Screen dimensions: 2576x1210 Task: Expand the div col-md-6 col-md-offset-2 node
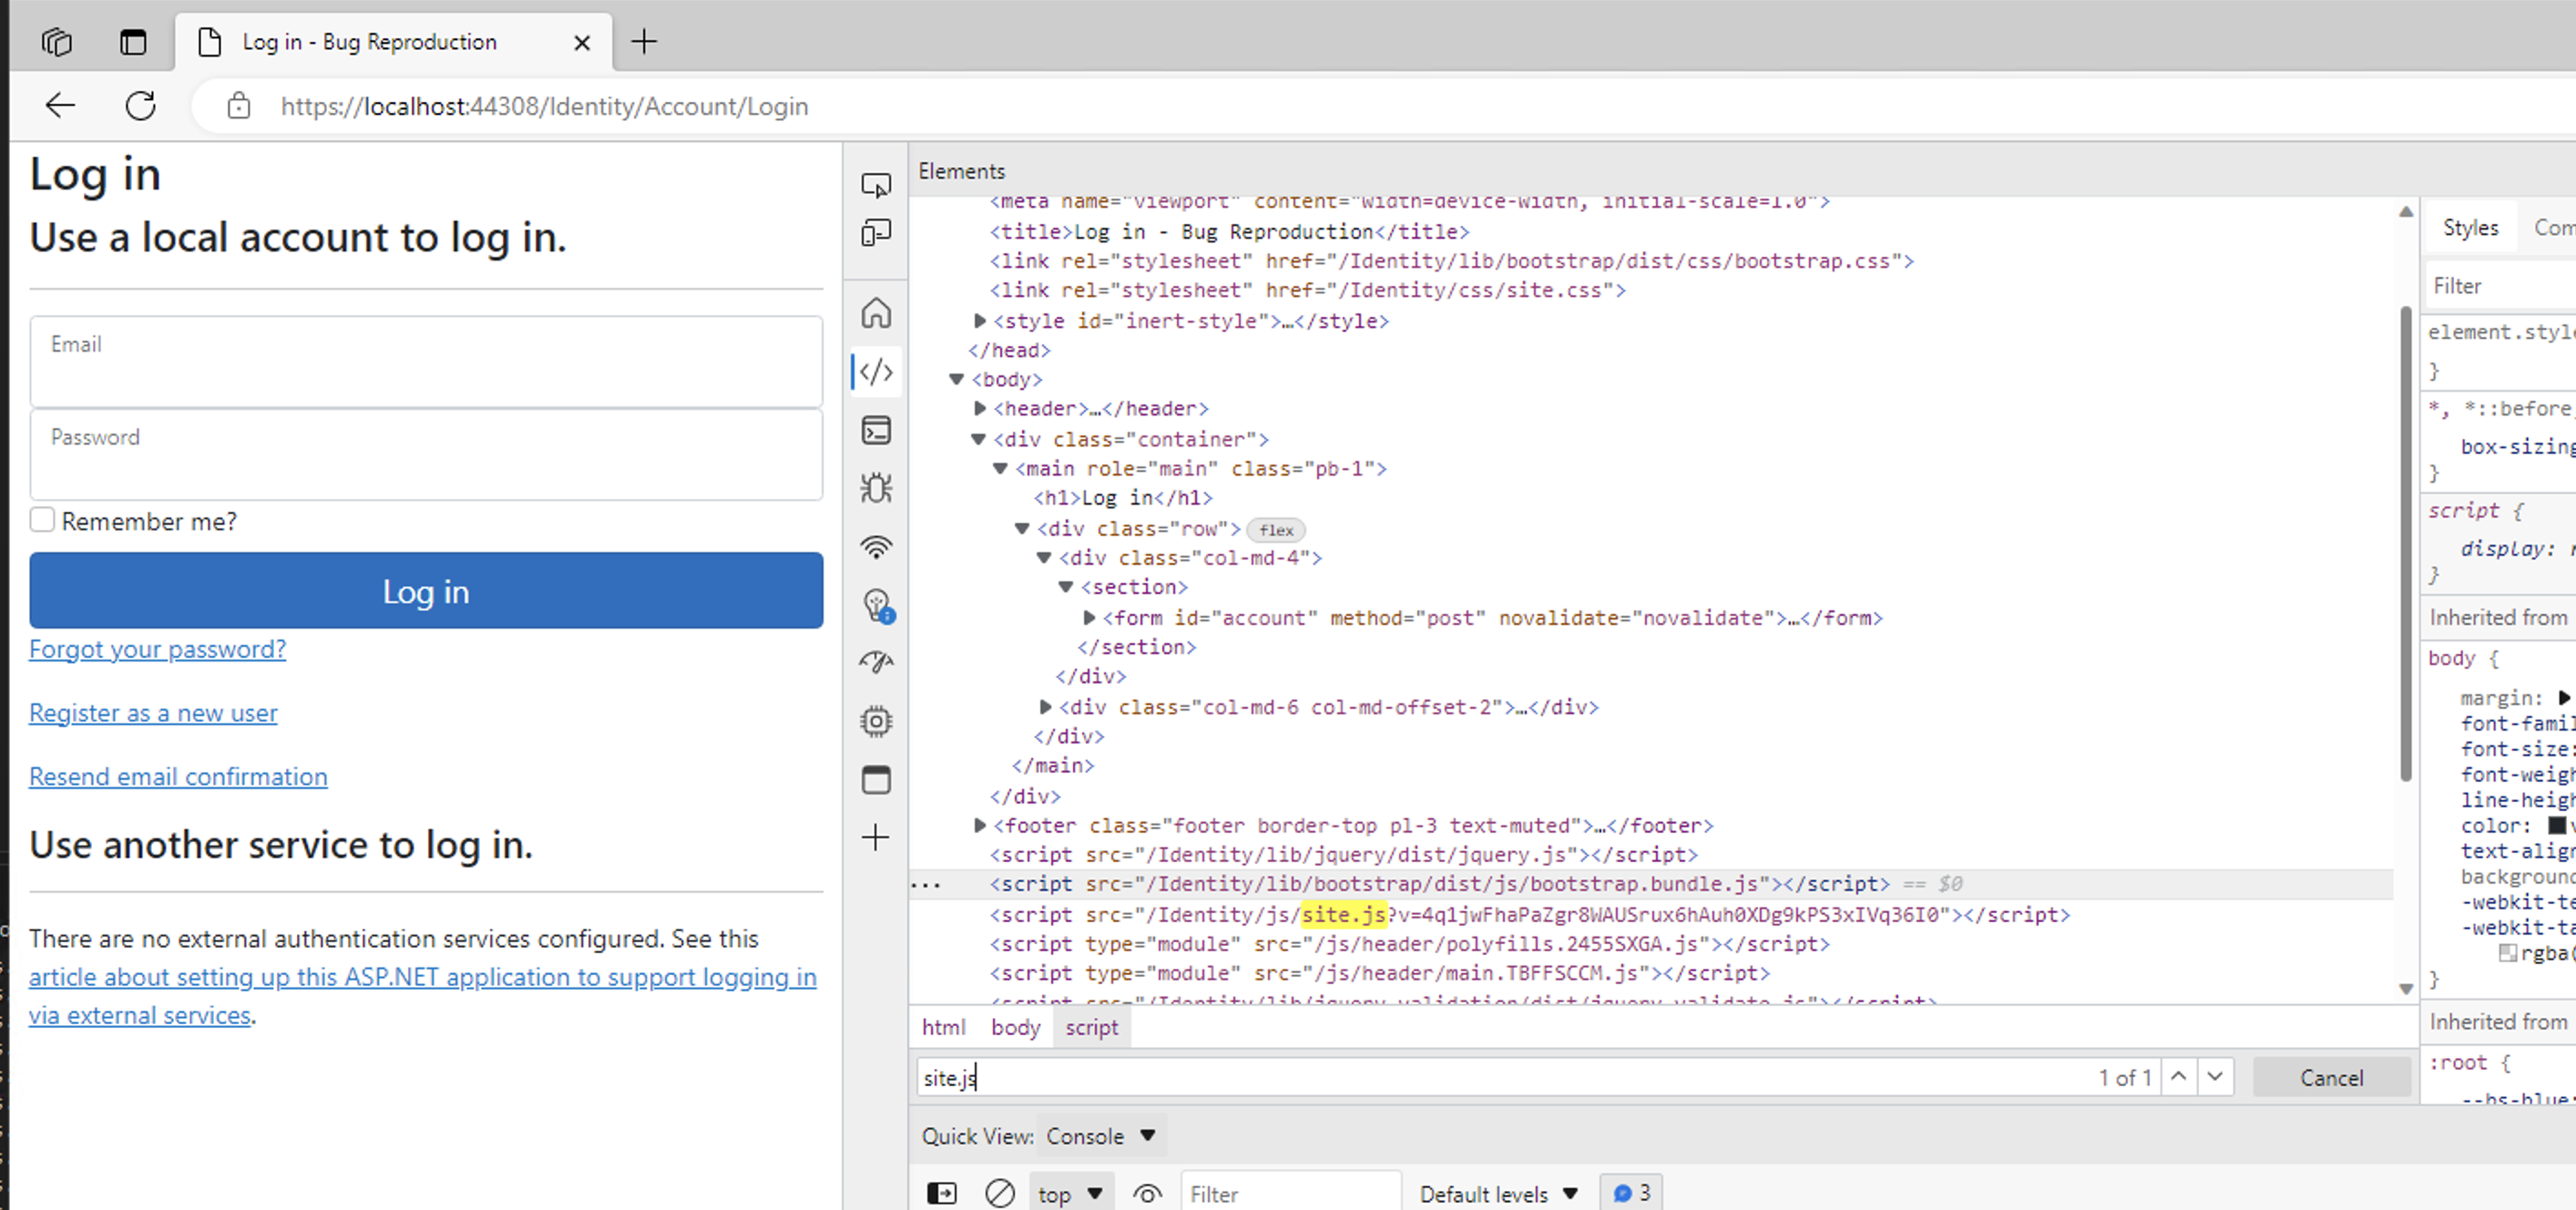tap(1046, 706)
